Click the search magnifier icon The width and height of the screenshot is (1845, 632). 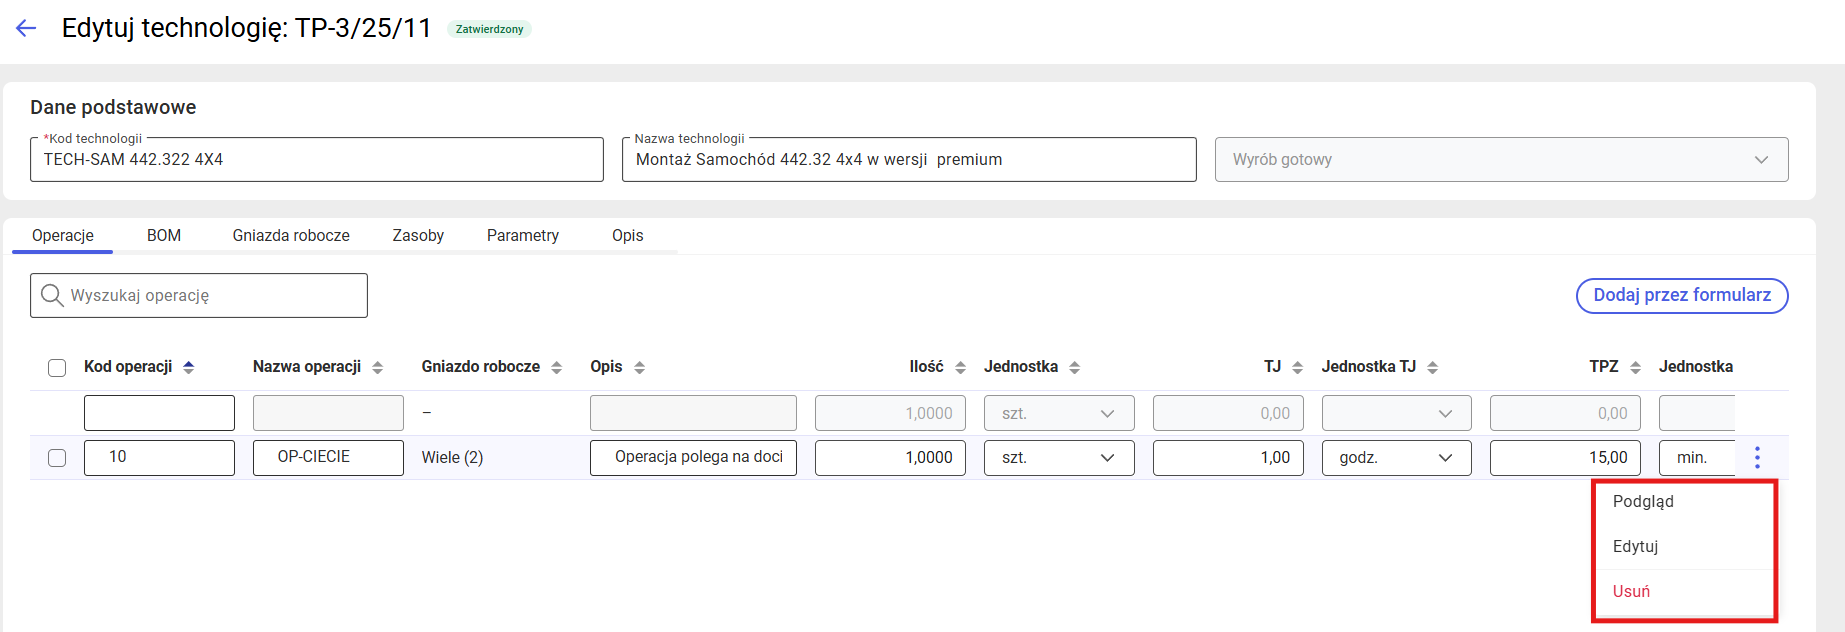pyautogui.click(x=52, y=295)
